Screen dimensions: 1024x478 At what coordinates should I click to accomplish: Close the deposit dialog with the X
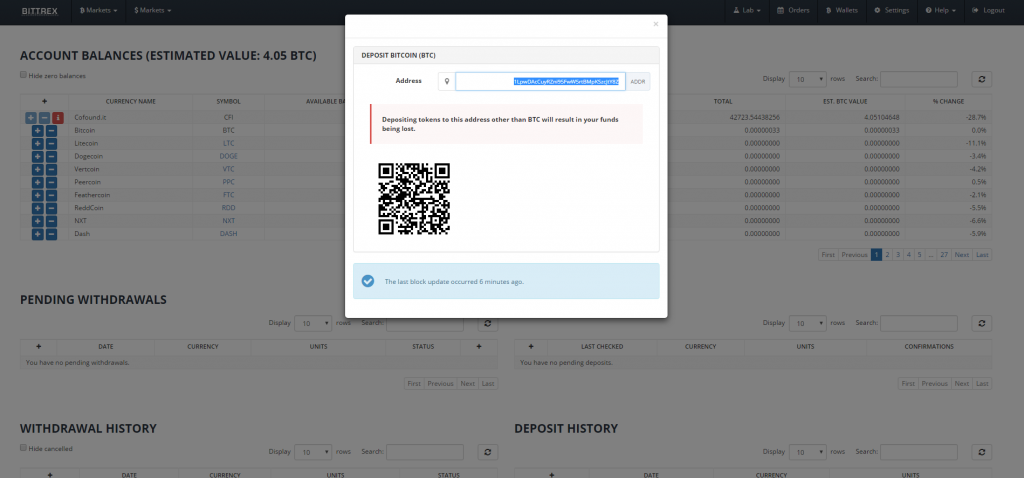coord(656,24)
